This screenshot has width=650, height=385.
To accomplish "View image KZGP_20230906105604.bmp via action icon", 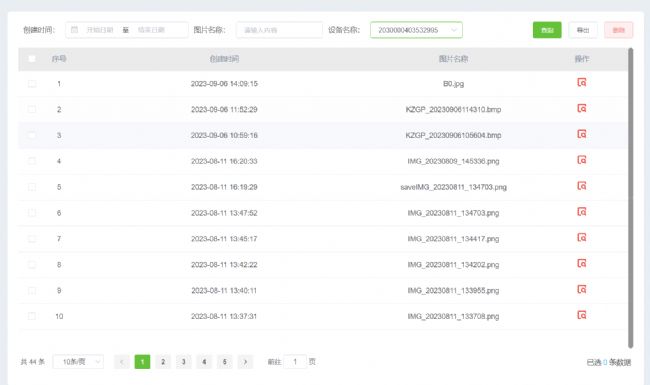I will (x=582, y=134).
